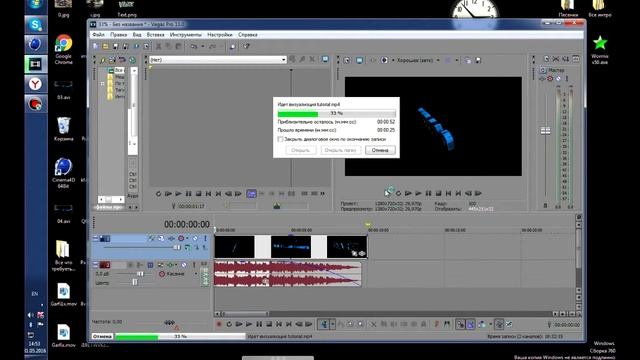Click the Master bus fader handle
Screen dimensions: 640x360
click(x=545, y=131)
